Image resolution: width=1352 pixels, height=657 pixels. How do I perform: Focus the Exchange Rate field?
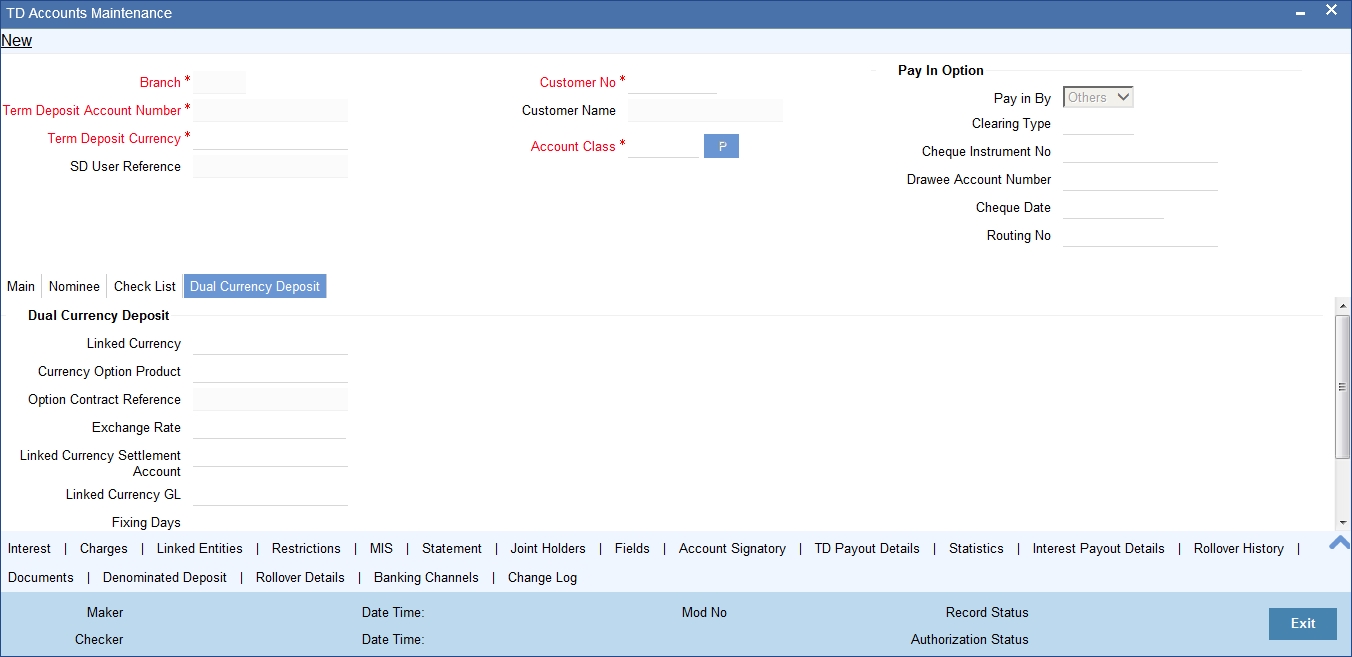coord(269,427)
